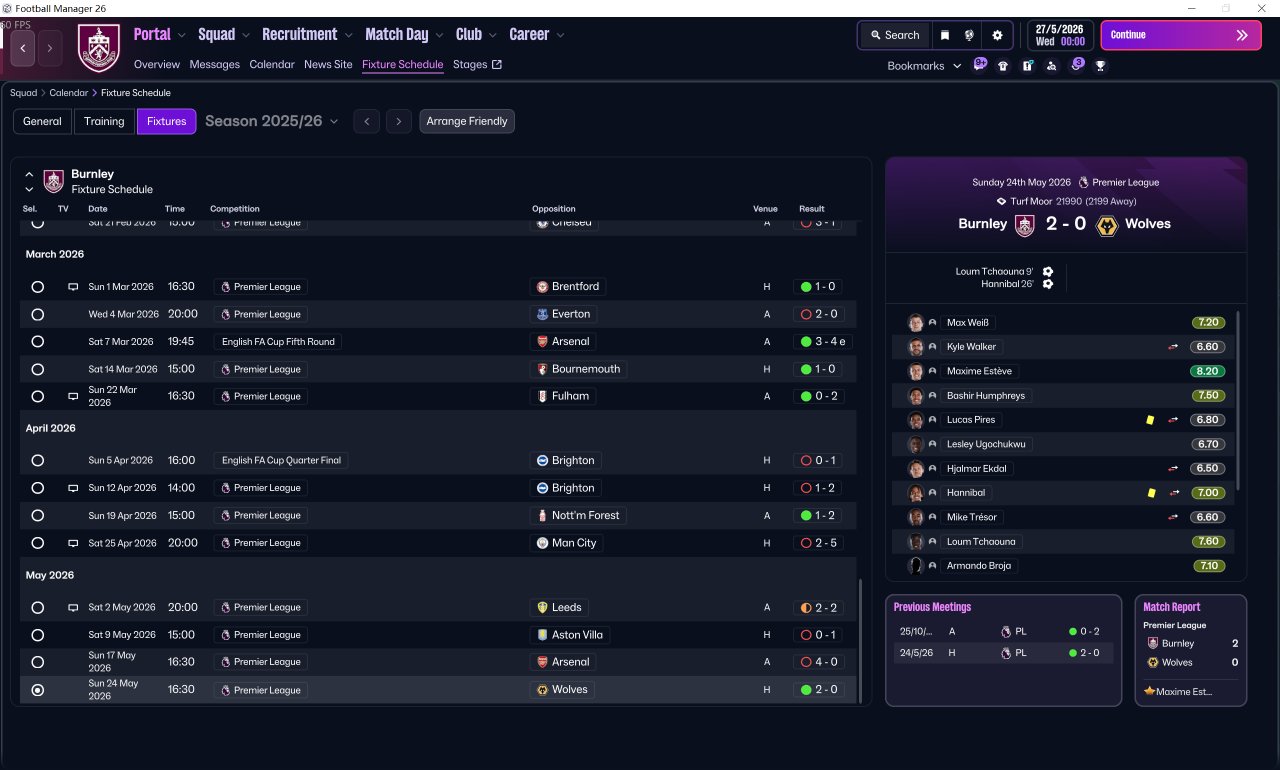1280x770 pixels.
Task: Switch to the General tab
Action: (42, 121)
